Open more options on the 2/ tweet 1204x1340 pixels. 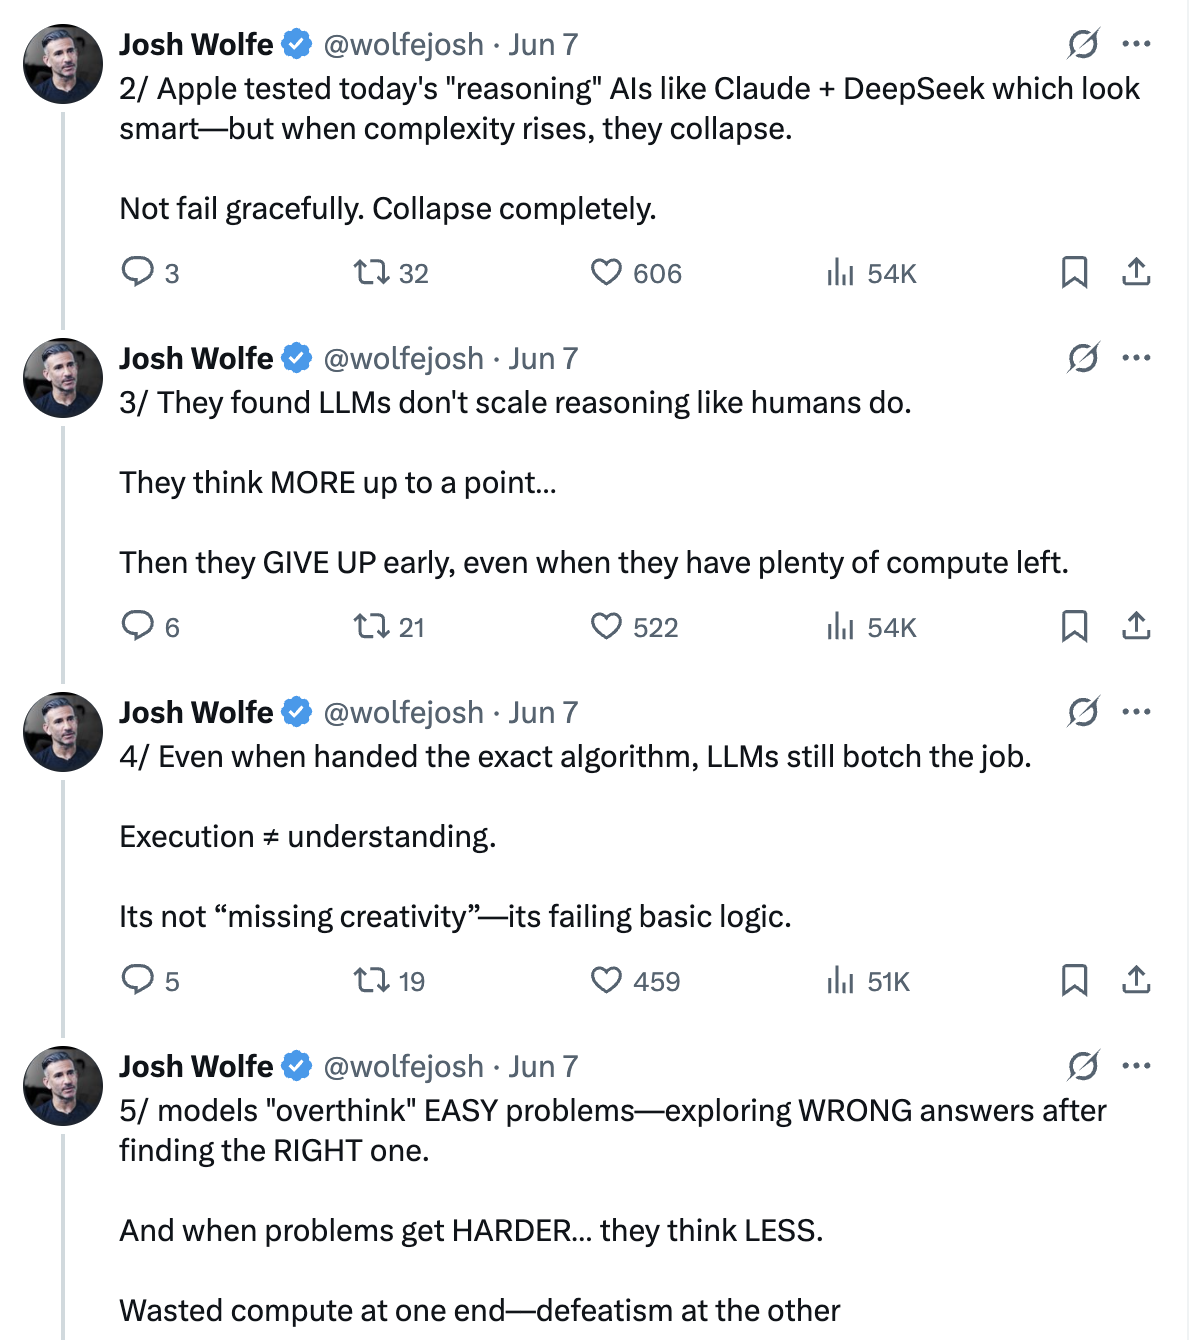[1136, 44]
